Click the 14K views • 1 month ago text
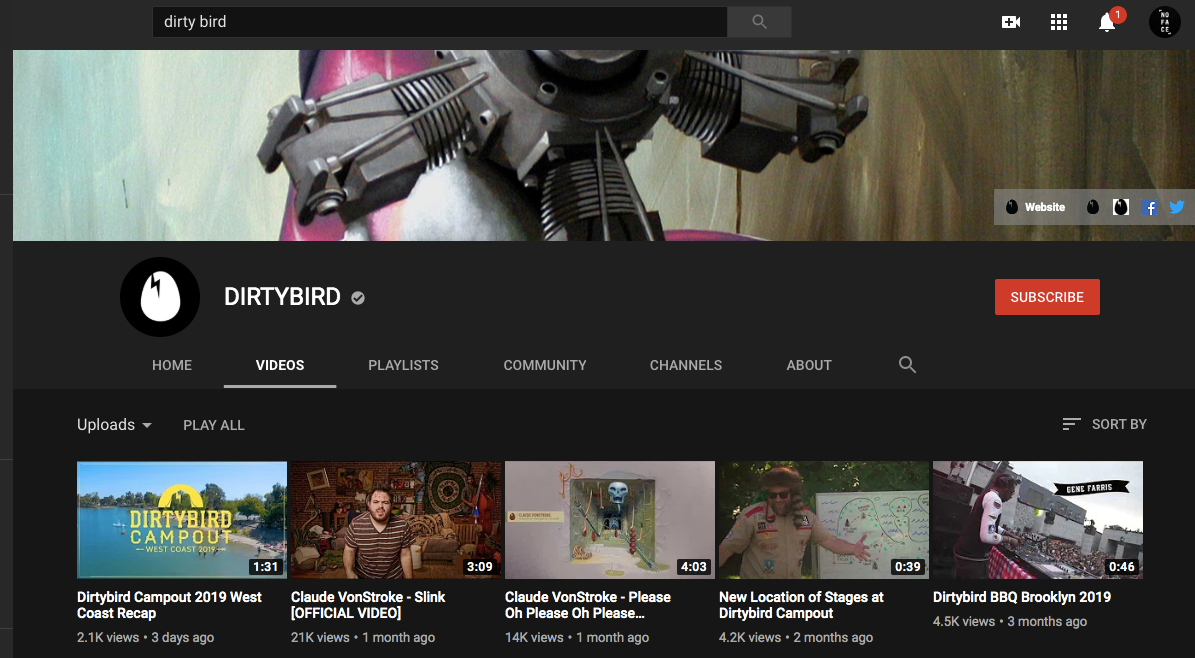The width and height of the screenshot is (1195, 658). click(x=577, y=637)
